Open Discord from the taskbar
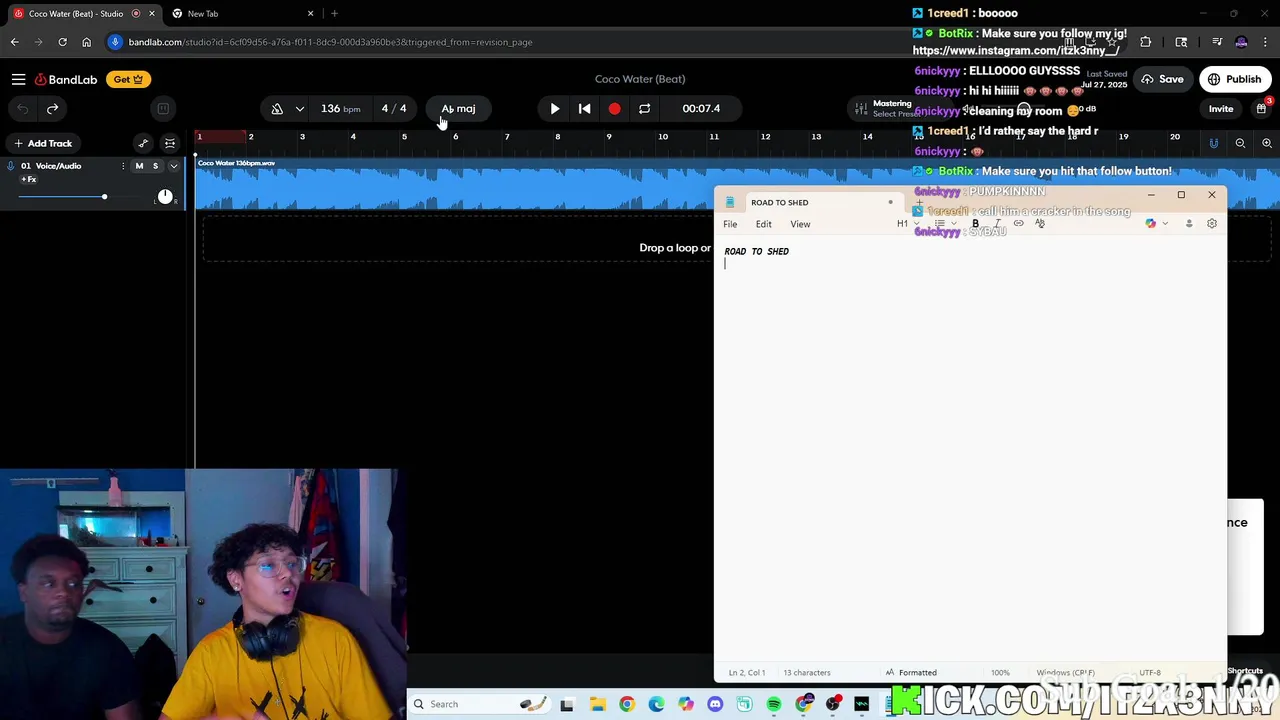Viewport: 1280px width, 720px height. pyautogui.click(x=715, y=704)
